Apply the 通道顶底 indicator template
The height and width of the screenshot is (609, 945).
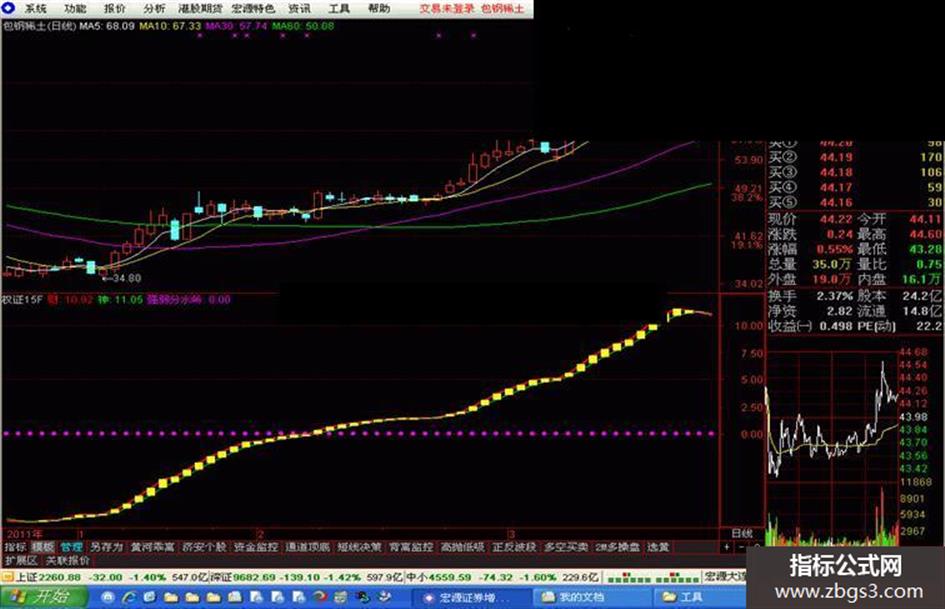(307, 547)
